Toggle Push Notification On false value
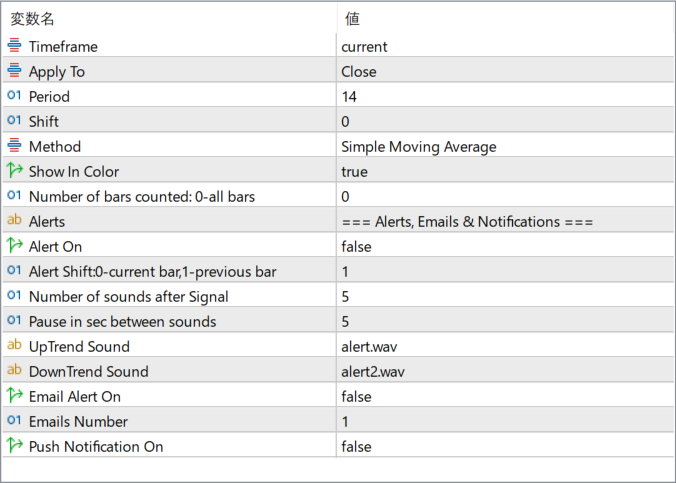The height and width of the screenshot is (483, 676). click(505, 447)
